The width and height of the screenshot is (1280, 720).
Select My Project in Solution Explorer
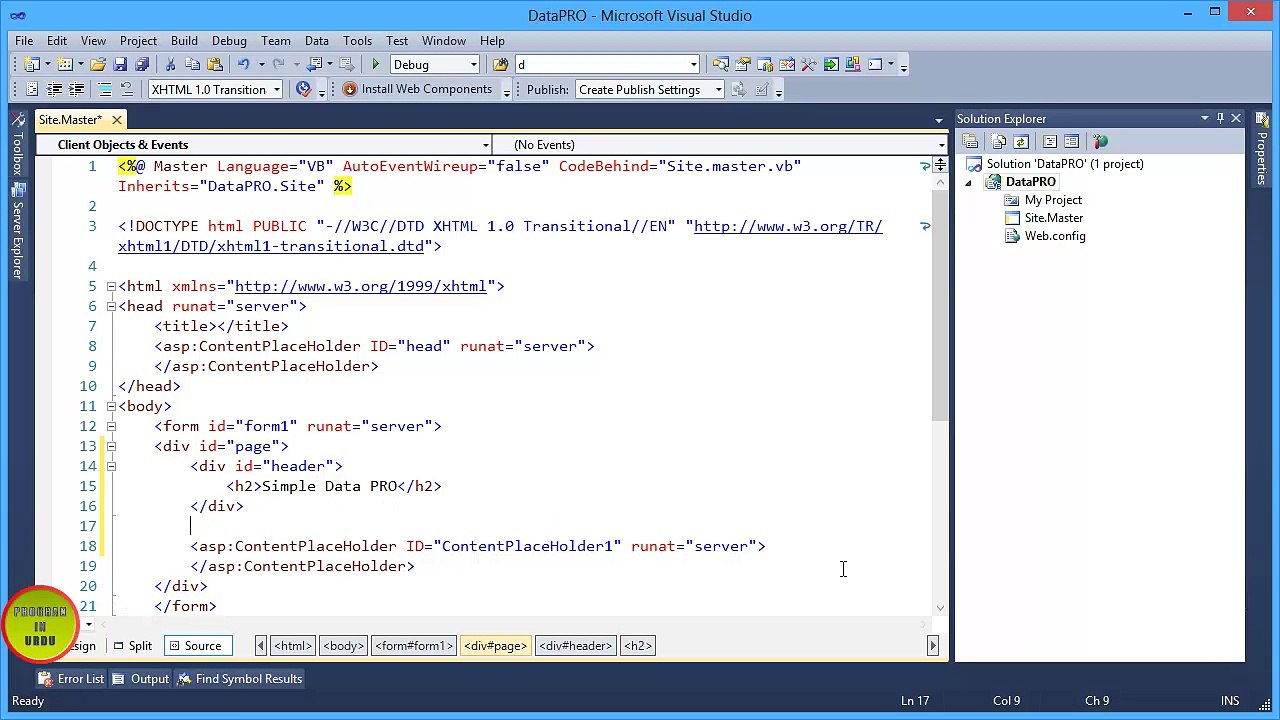pos(1052,200)
